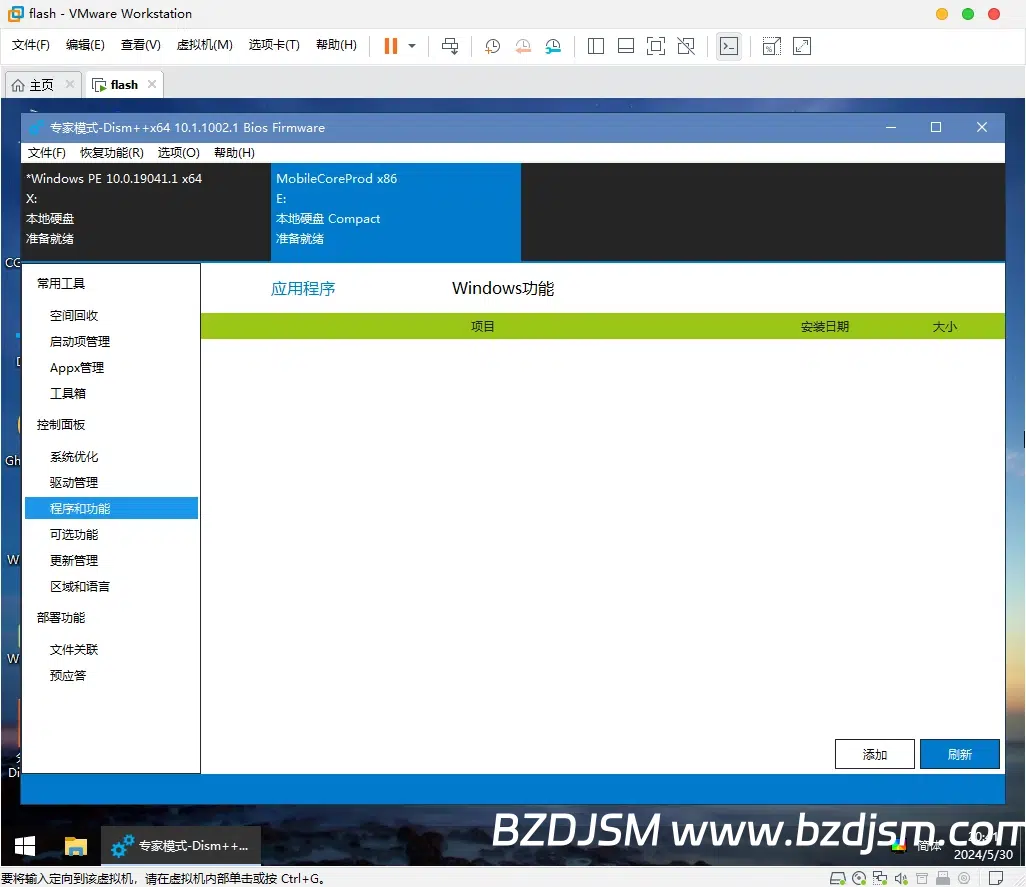Select 程序和功能 in the sidebar
The height and width of the screenshot is (887, 1026).
pyautogui.click(x=111, y=508)
